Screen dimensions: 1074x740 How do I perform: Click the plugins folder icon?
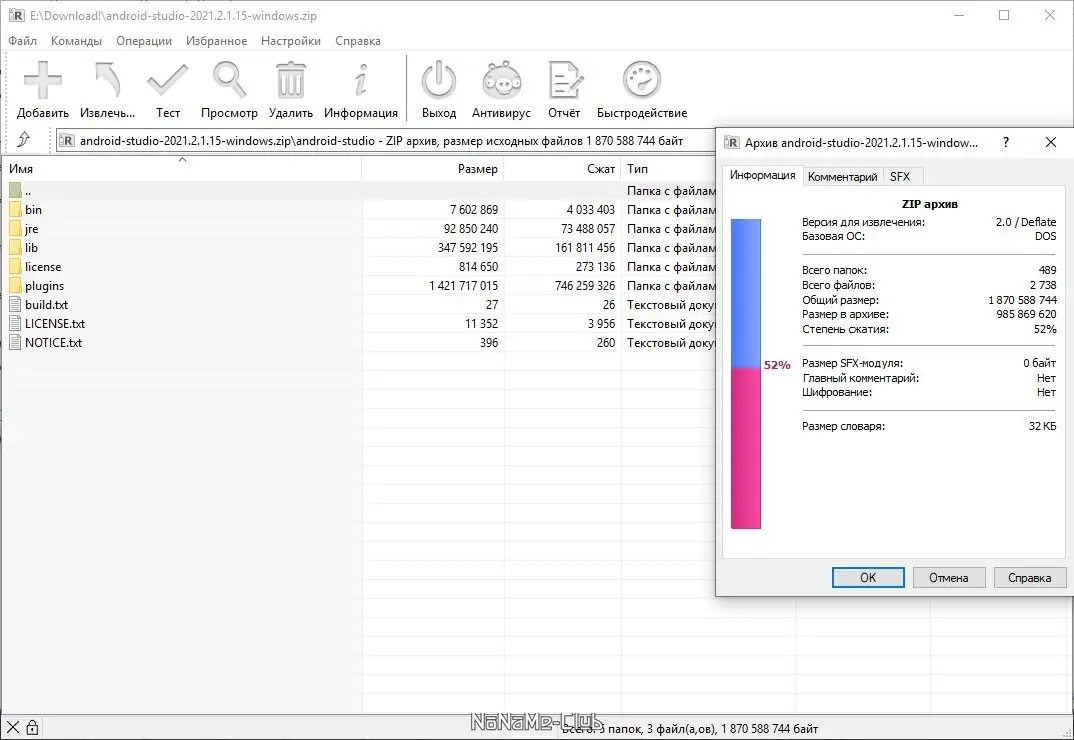[15, 286]
